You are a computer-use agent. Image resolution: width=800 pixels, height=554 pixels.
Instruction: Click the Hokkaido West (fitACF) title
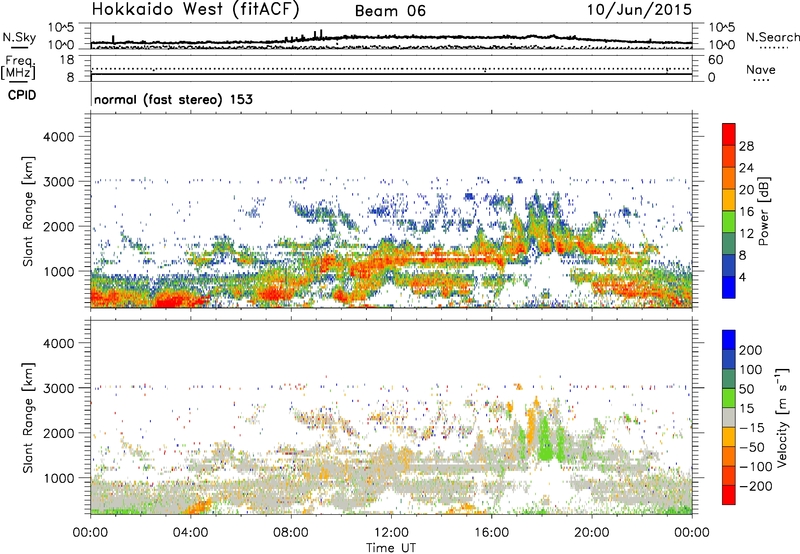(195, 9)
